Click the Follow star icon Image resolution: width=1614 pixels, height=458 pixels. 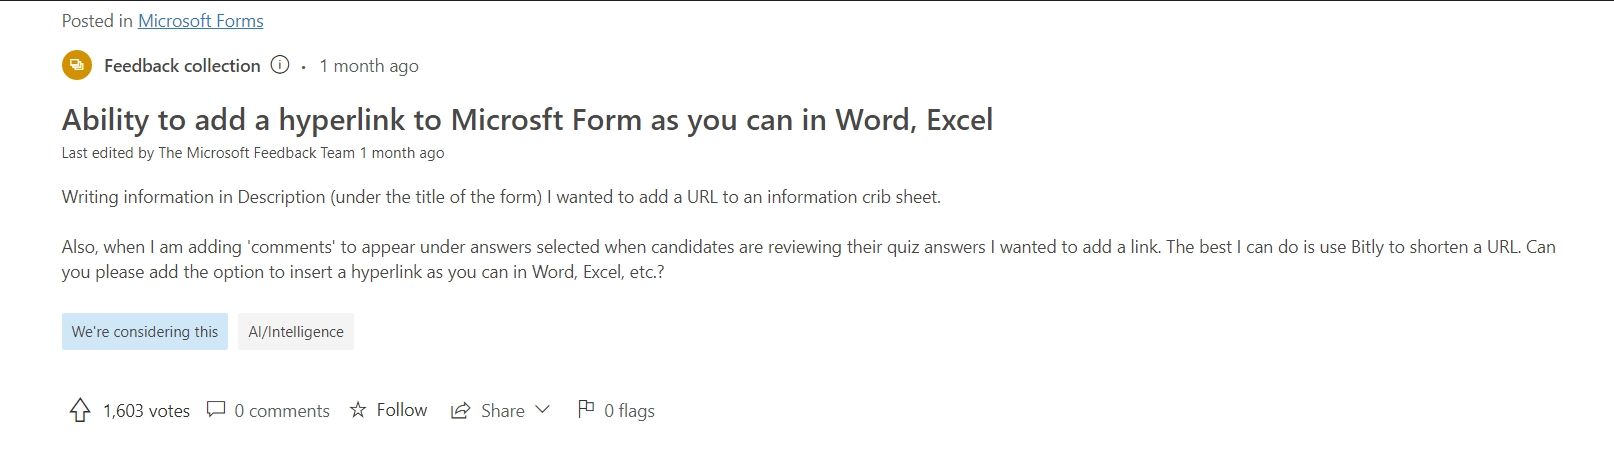tap(358, 410)
